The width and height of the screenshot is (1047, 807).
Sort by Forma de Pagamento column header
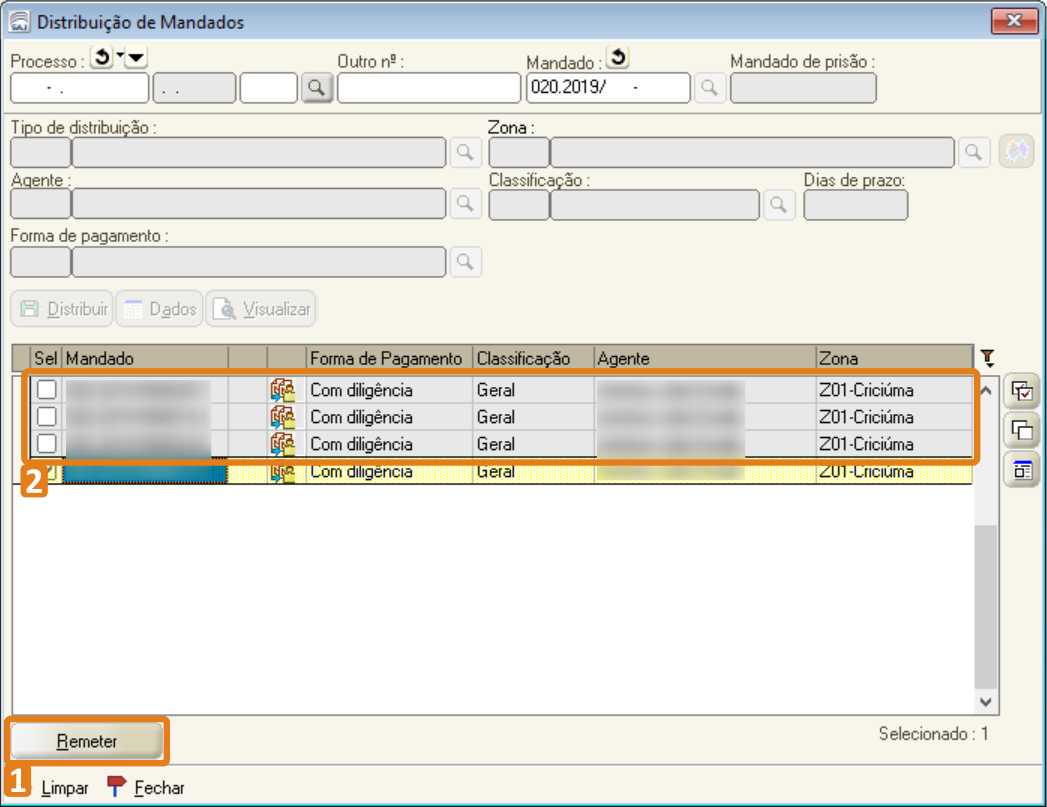tap(388, 358)
